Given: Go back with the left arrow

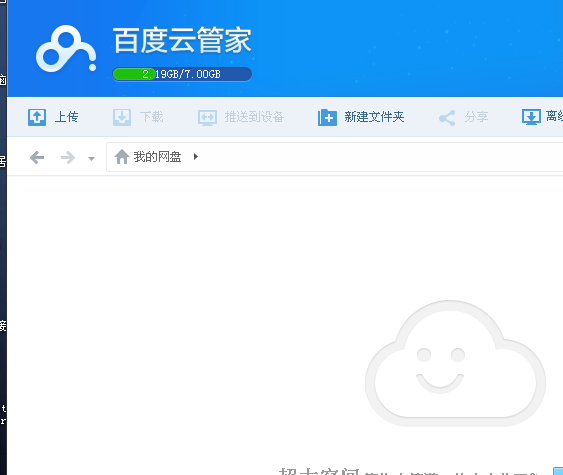Looking at the screenshot, I should tap(37, 157).
